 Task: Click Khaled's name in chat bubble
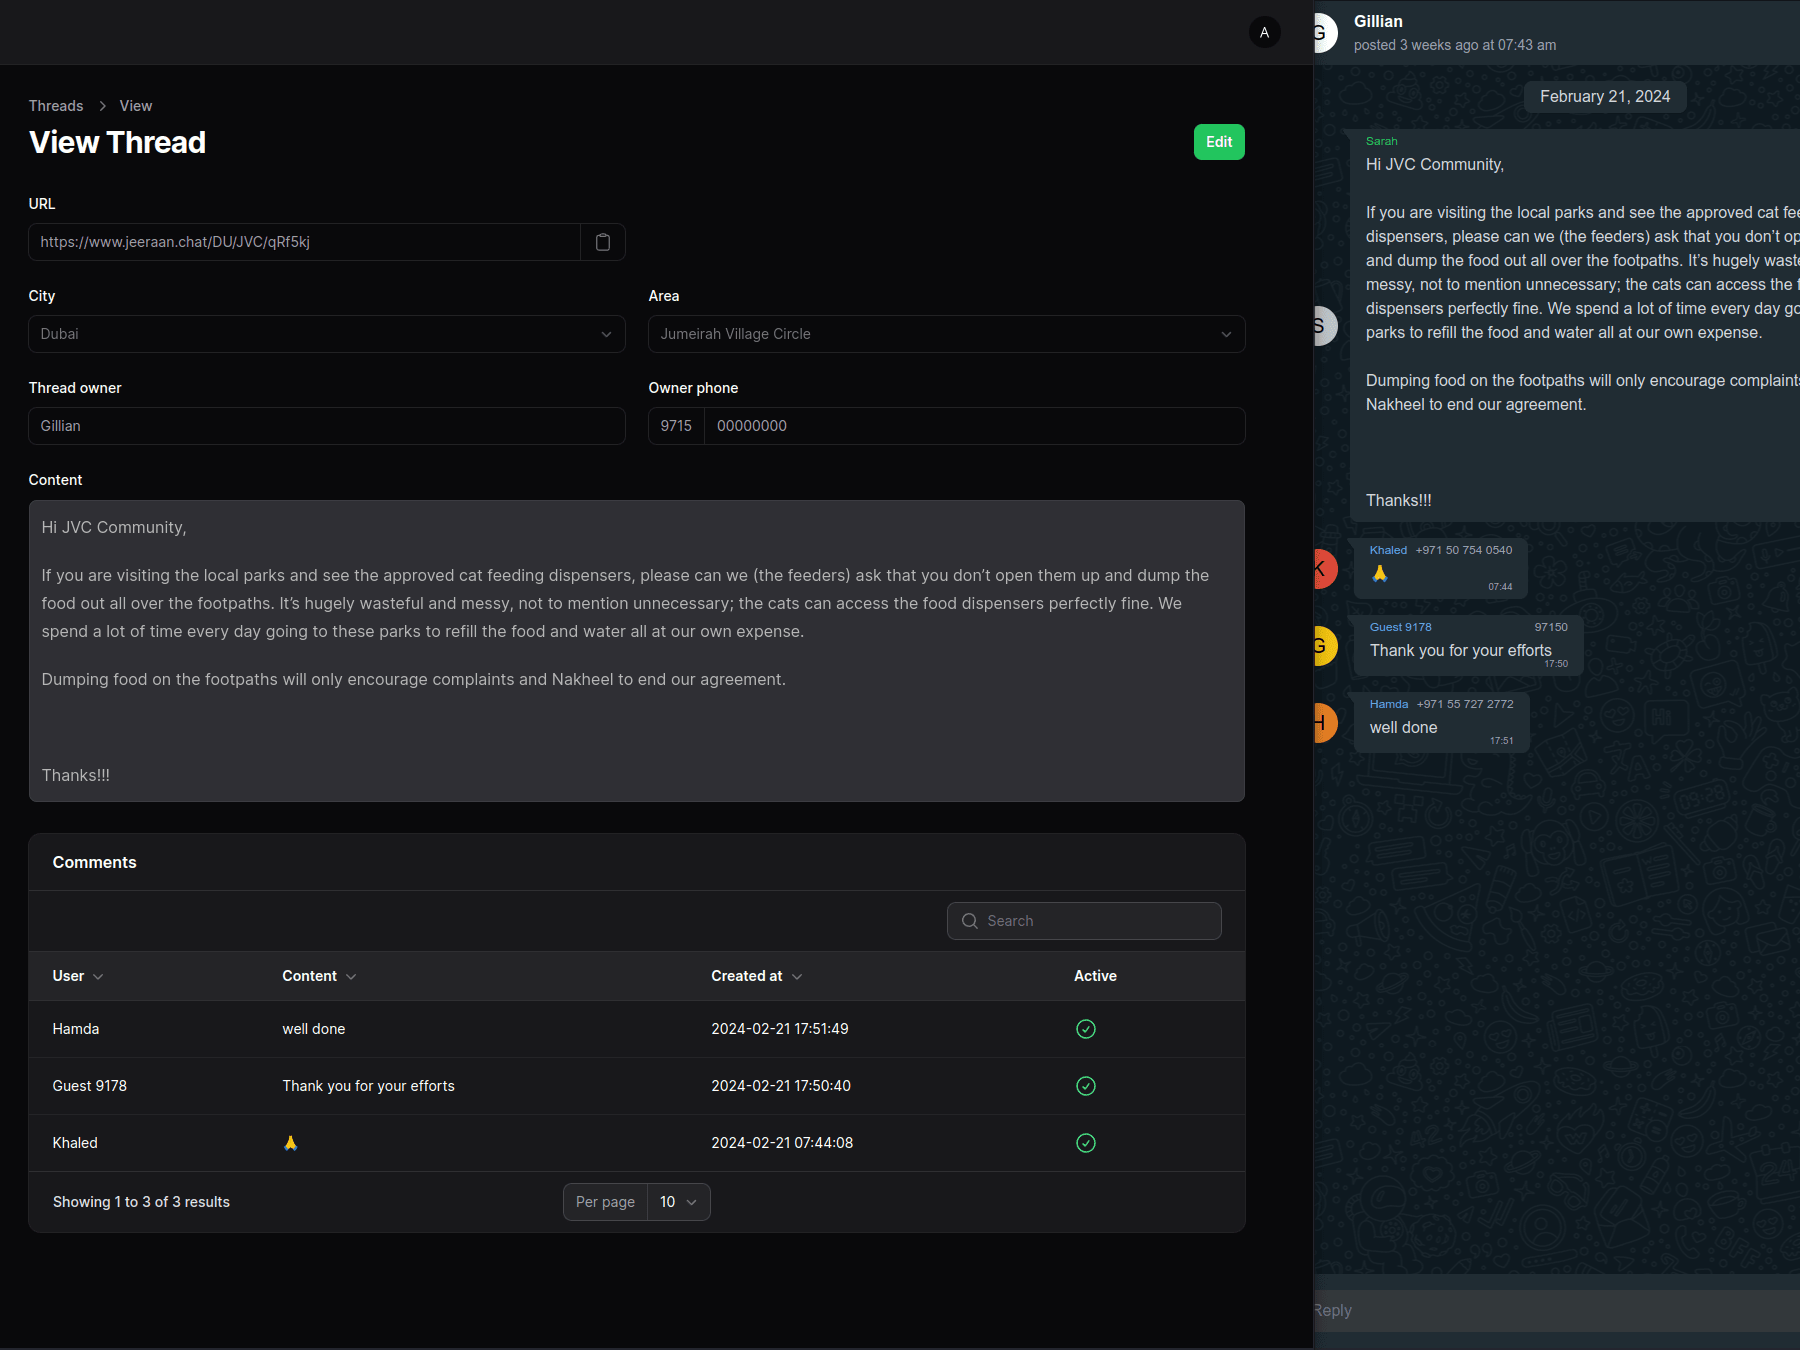coord(1388,550)
